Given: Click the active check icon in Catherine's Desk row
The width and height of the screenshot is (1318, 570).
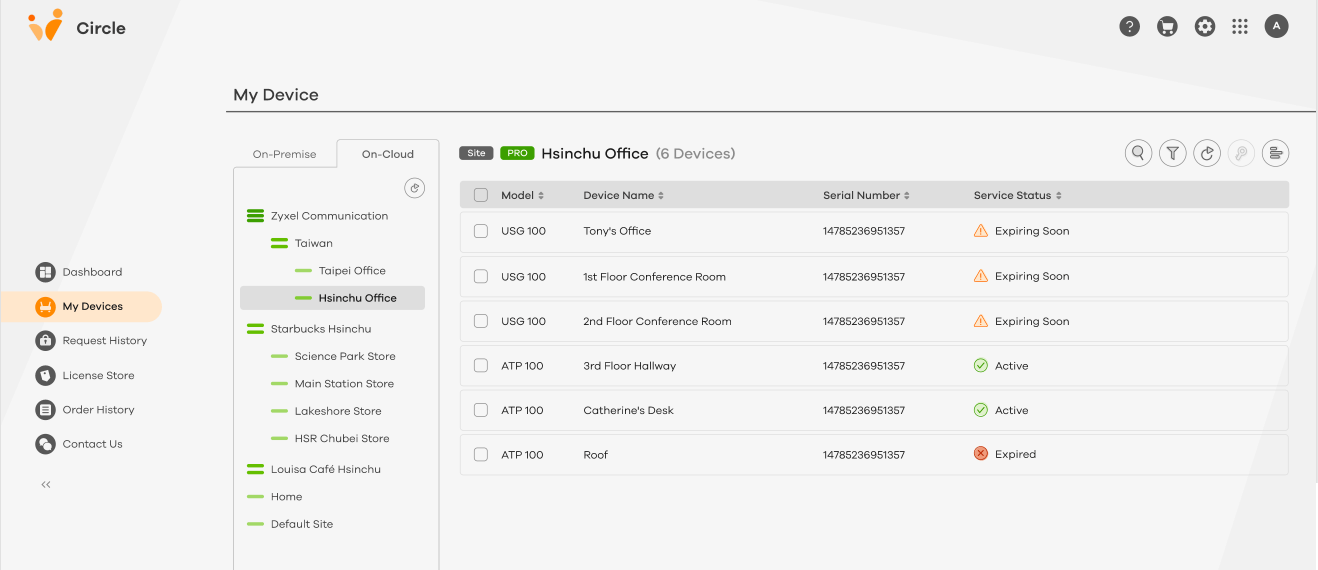Looking at the screenshot, I should 981,410.
